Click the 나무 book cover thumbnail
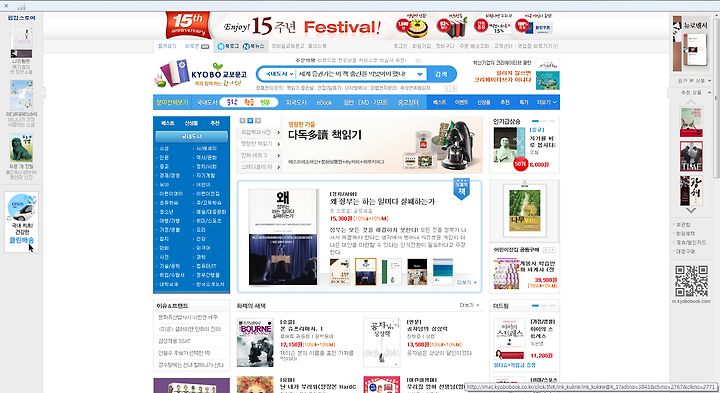The image size is (720, 393). 524,211
